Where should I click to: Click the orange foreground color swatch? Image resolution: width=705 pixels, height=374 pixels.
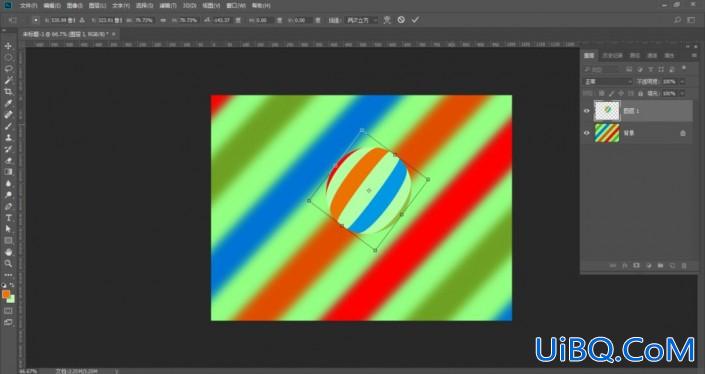pos(6,294)
